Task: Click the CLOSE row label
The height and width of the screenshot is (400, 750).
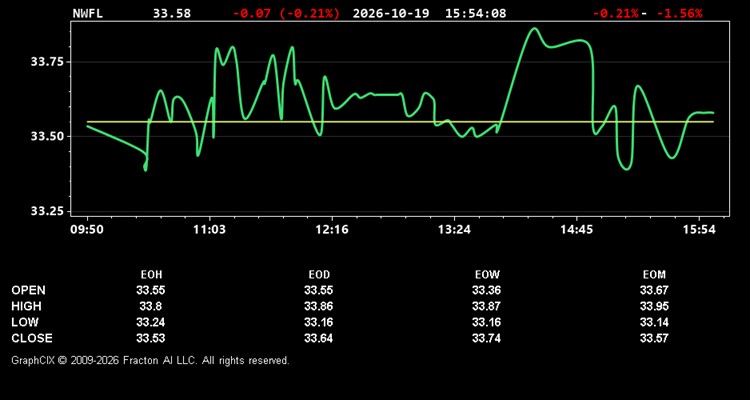Action: click(x=32, y=338)
